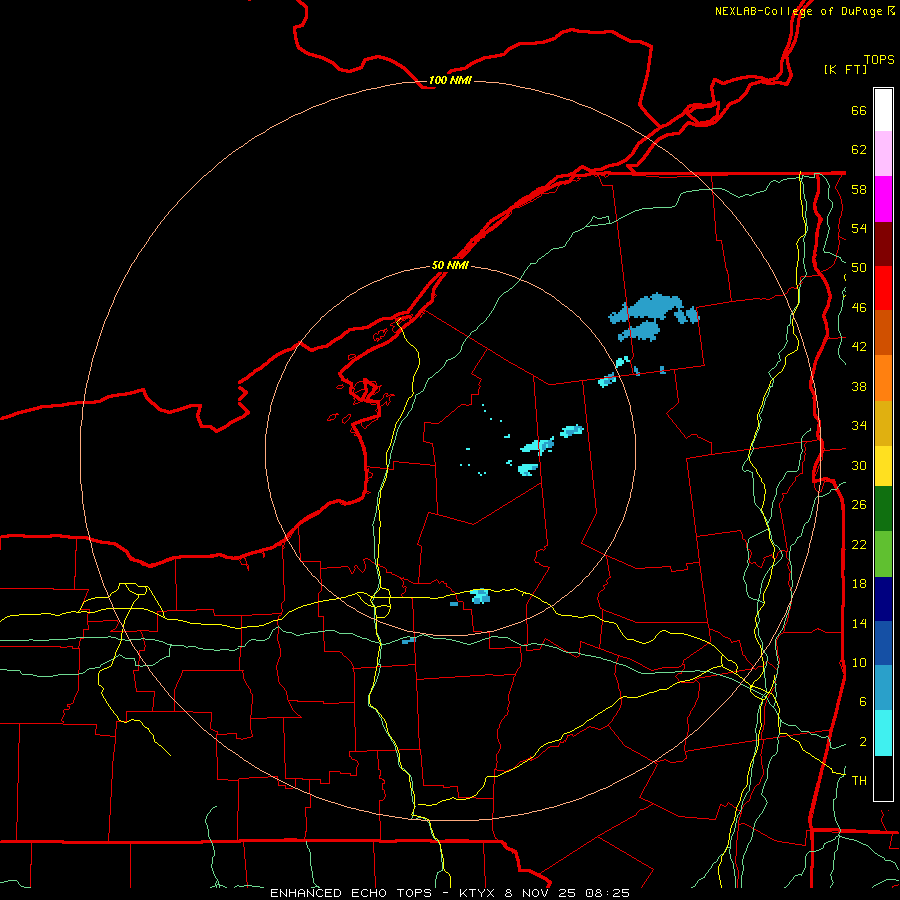Click the '6' legend value label

click(863, 702)
